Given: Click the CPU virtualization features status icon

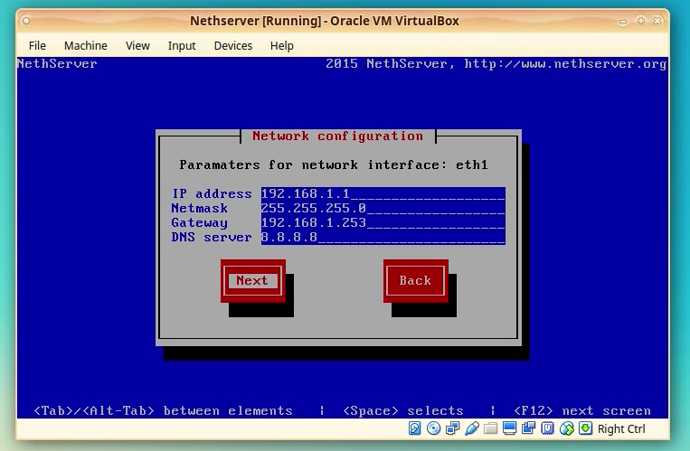Looking at the screenshot, I should (x=547, y=428).
